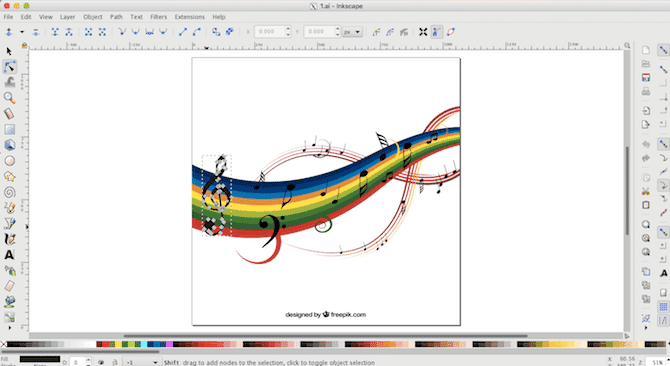Select the Node edit tool

point(9,67)
